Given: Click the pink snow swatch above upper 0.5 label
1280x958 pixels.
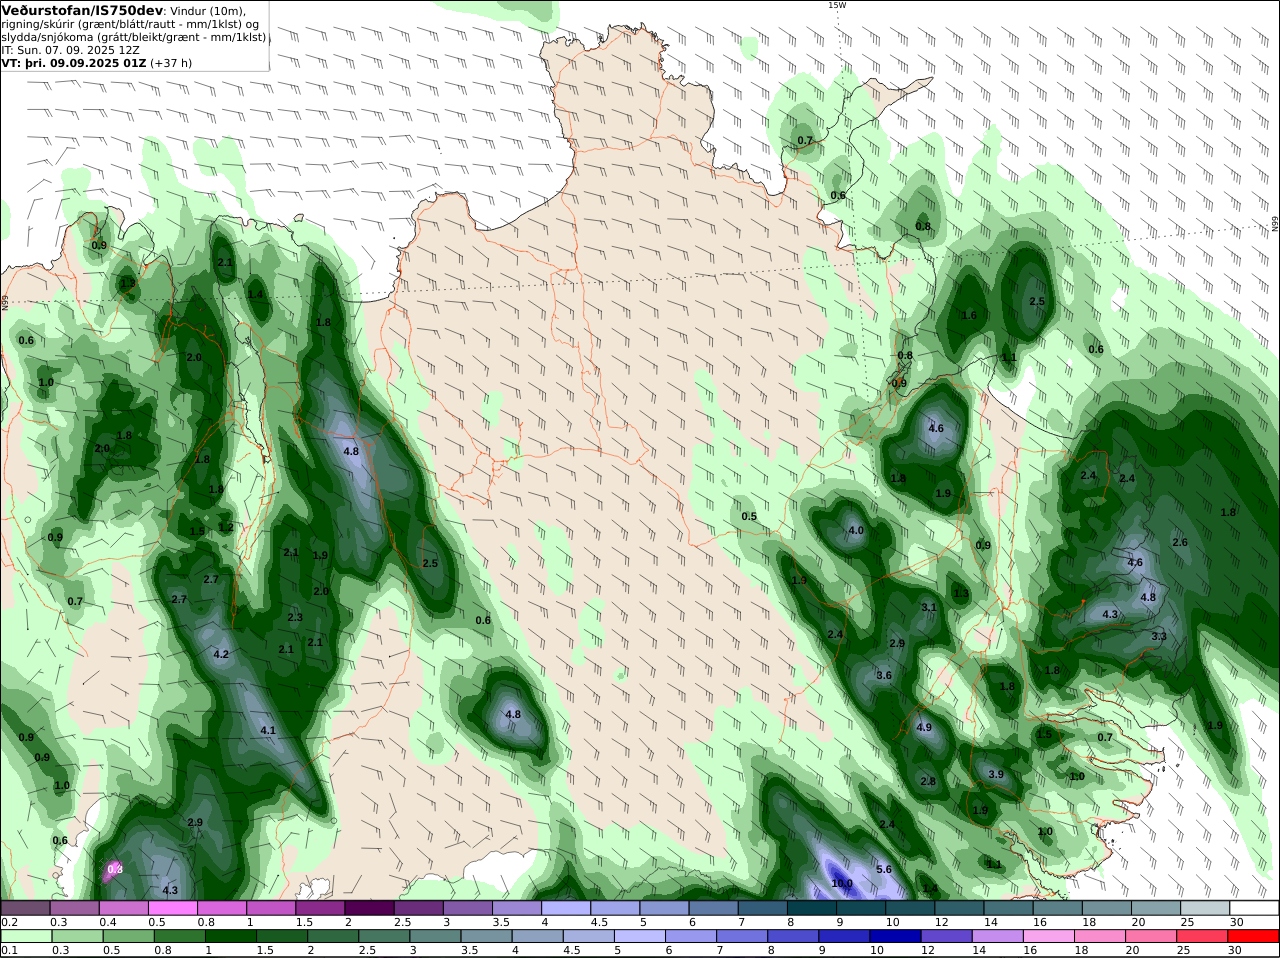Looking at the screenshot, I should click(172, 908).
